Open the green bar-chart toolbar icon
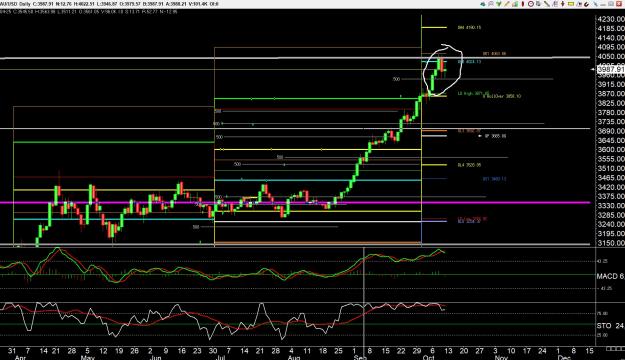The width and height of the screenshot is (625, 360). pos(515,4)
